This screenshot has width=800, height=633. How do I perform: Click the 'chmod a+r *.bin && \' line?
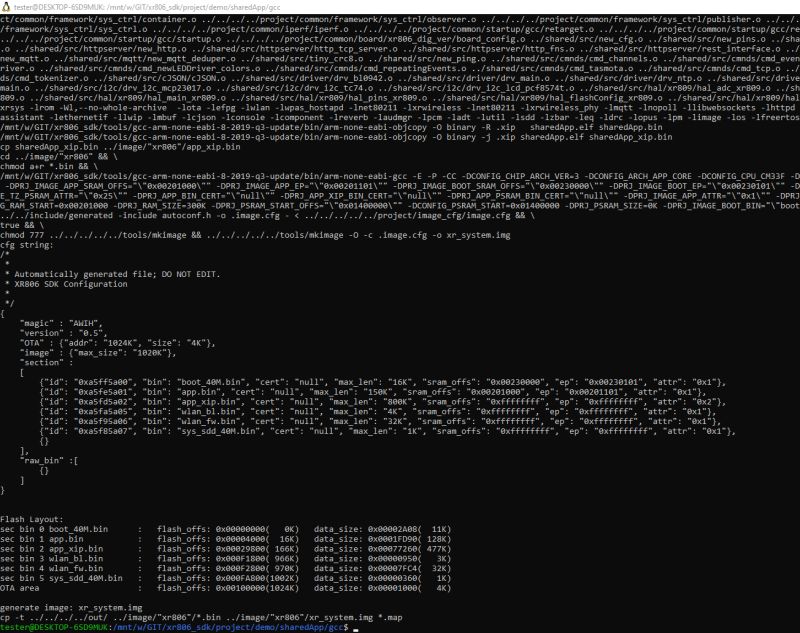pos(49,166)
